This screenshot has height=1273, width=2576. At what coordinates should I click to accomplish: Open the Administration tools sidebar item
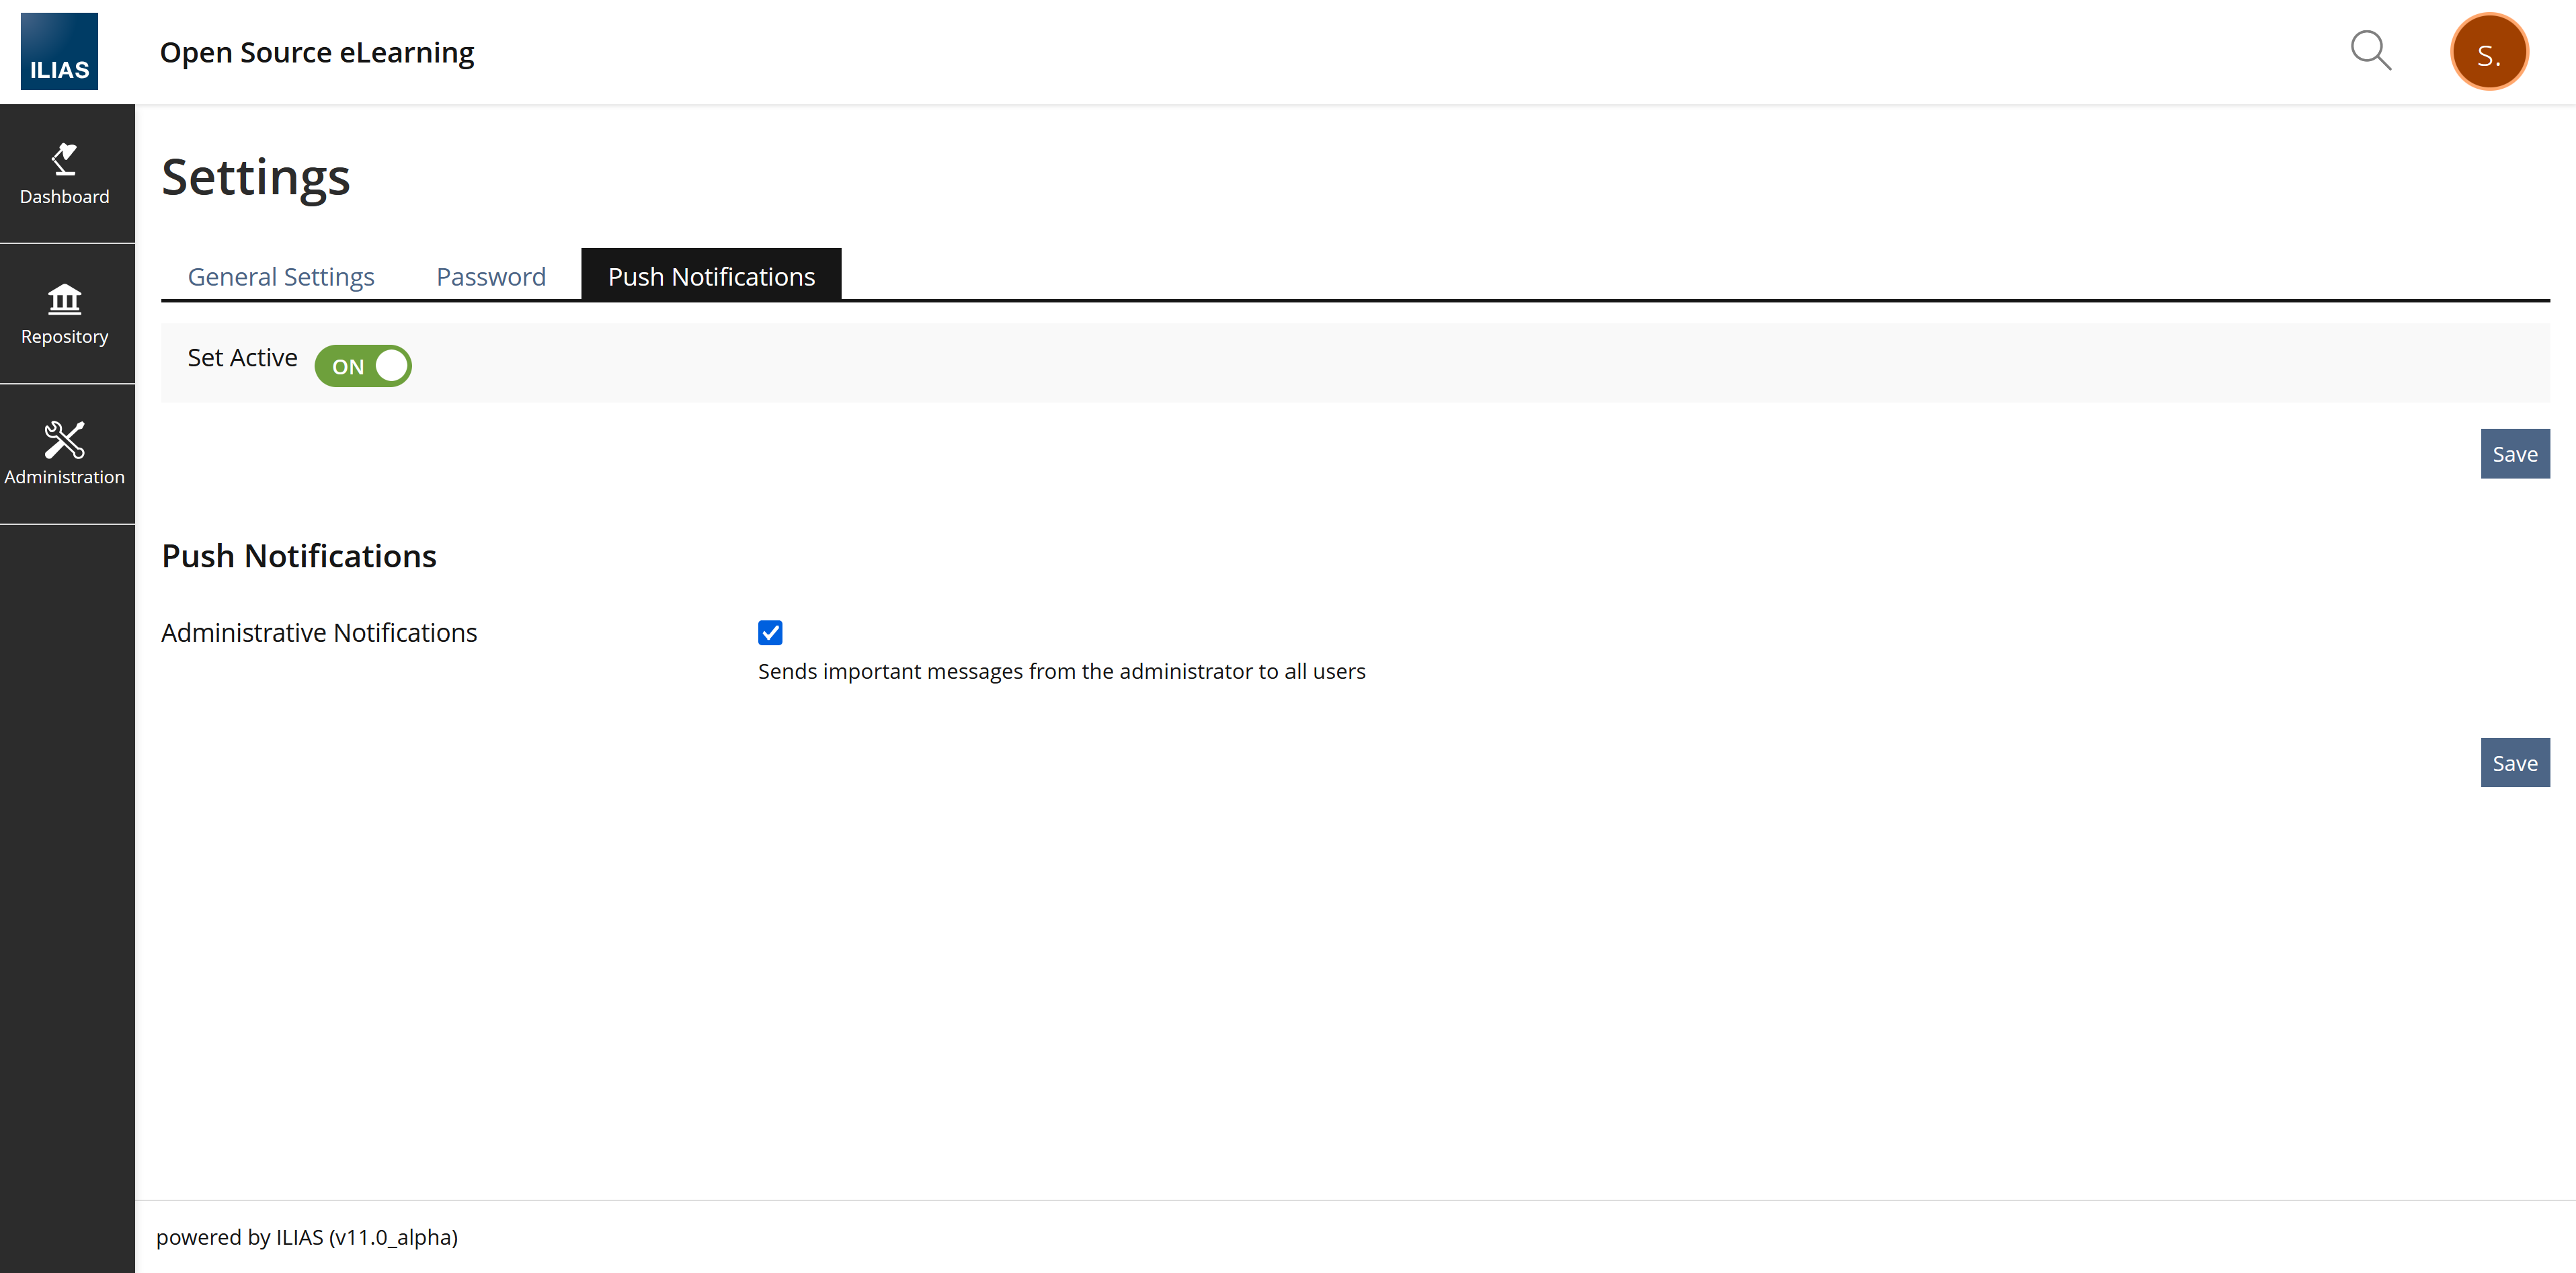tap(65, 454)
